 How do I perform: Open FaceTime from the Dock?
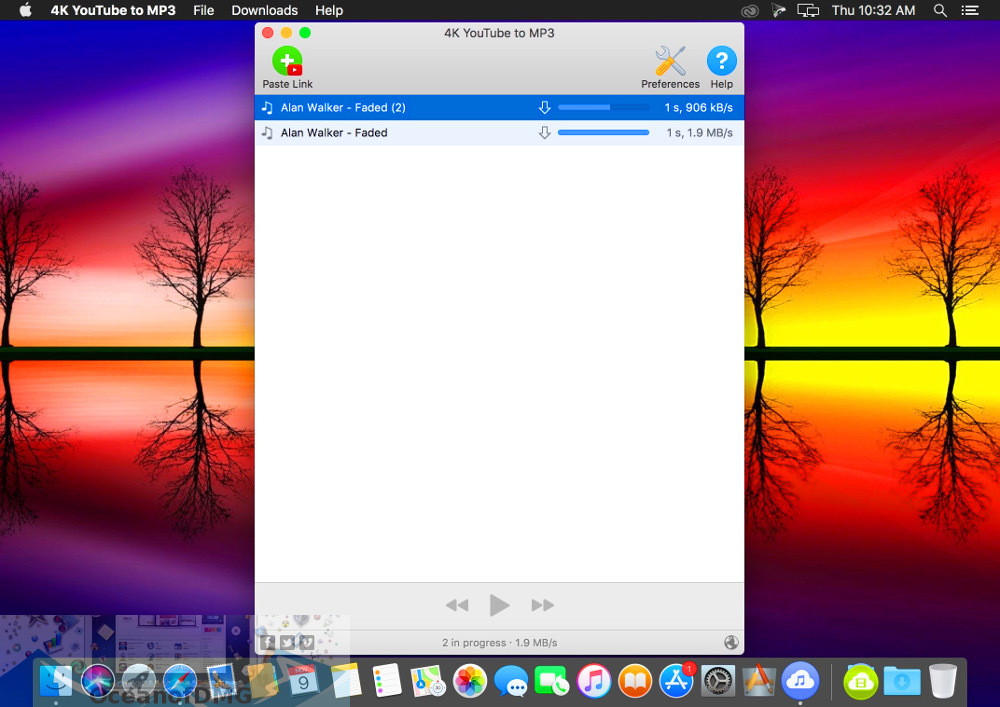tap(552, 681)
